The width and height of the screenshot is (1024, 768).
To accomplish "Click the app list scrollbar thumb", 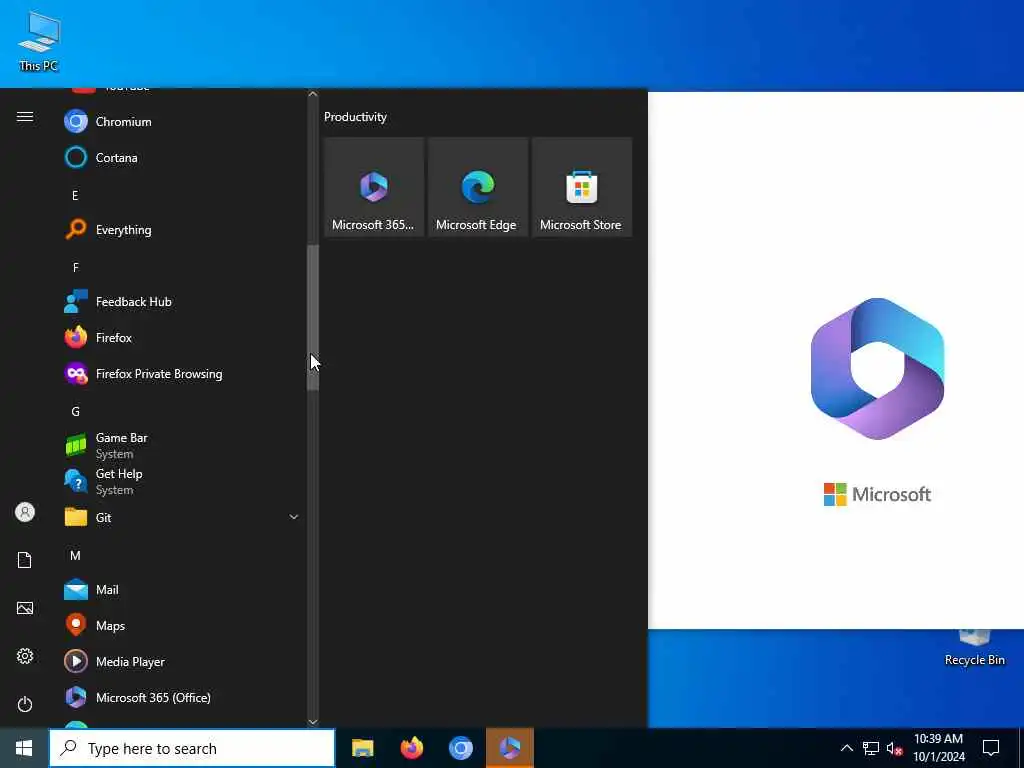I will tap(313, 318).
